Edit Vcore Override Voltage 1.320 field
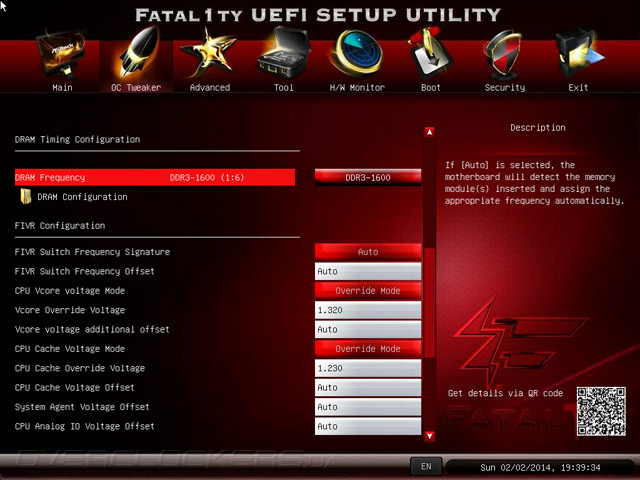Viewport: 640px width, 480px height. (x=368, y=310)
